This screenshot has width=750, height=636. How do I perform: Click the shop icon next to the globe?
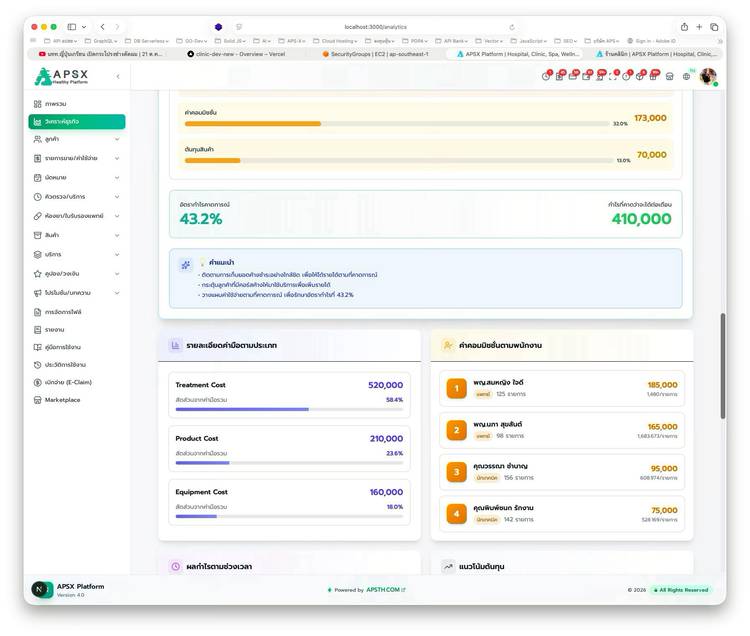point(669,76)
